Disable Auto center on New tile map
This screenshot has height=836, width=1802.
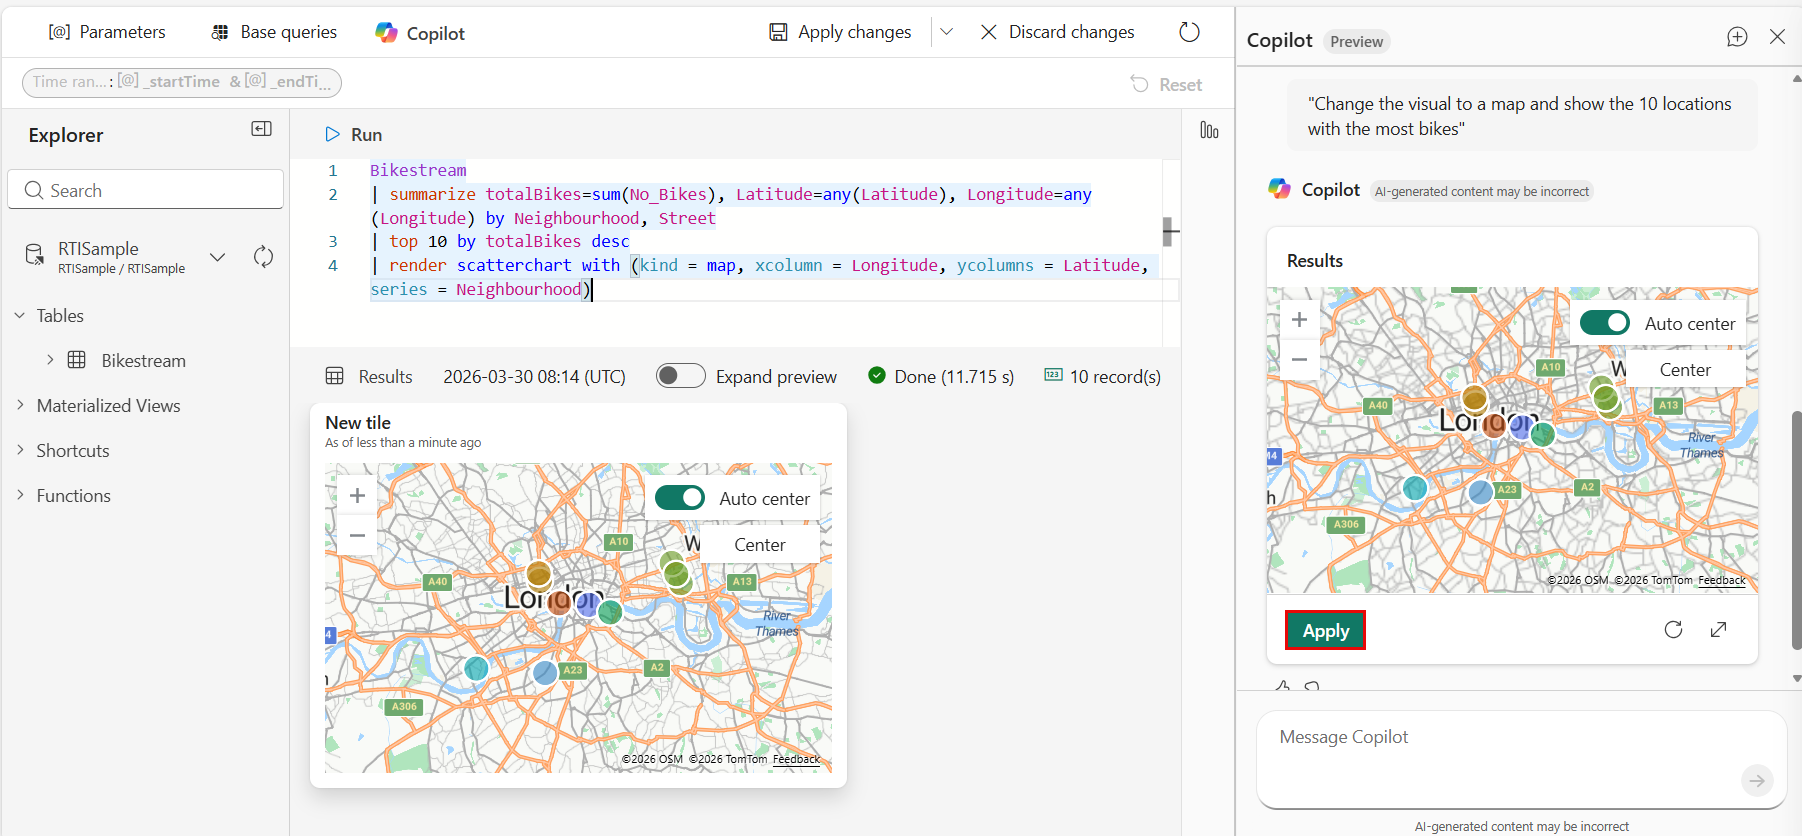coord(680,498)
